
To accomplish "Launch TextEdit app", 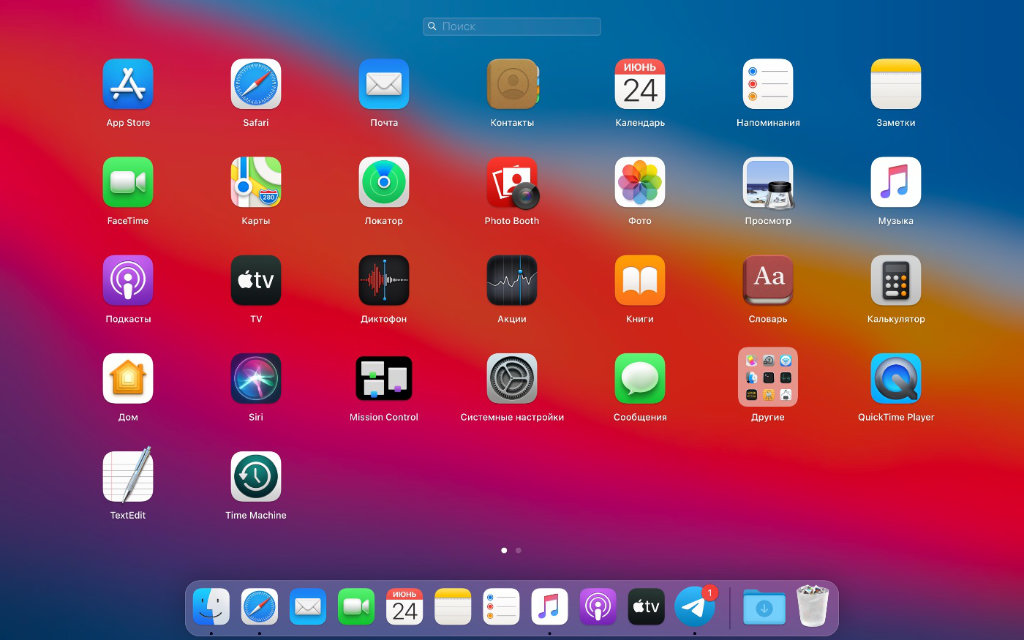I will 128,476.
